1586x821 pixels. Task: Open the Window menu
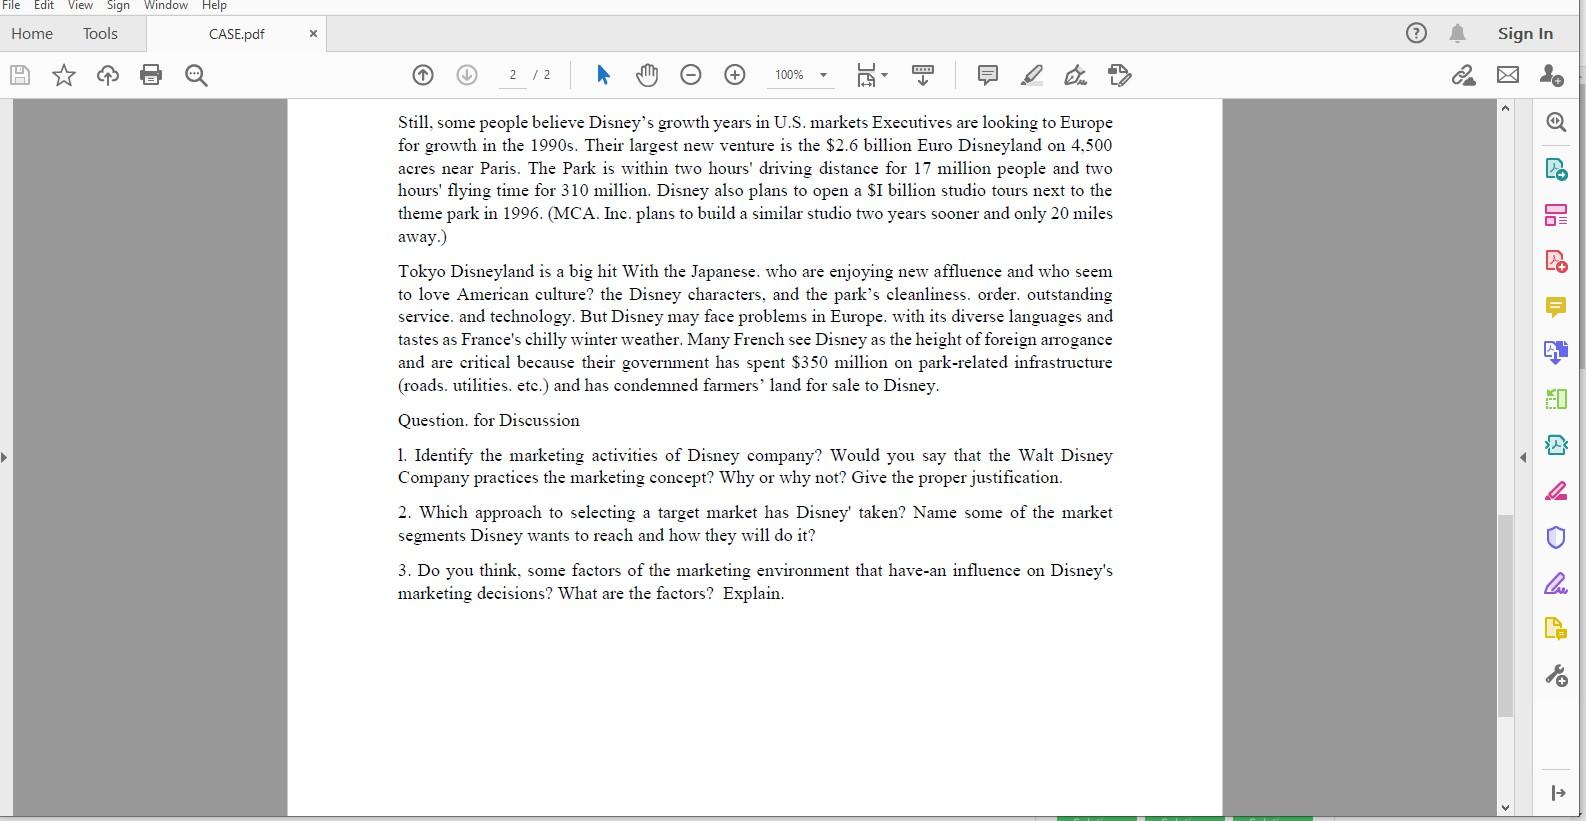(x=166, y=5)
